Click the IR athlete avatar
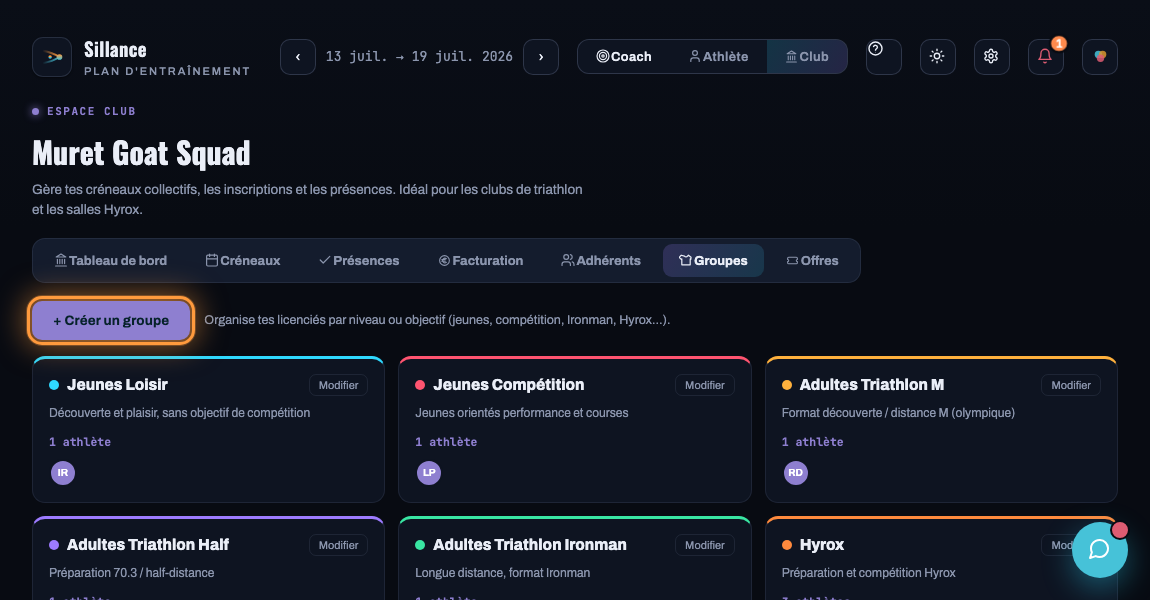 pyautogui.click(x=63, y=473)
